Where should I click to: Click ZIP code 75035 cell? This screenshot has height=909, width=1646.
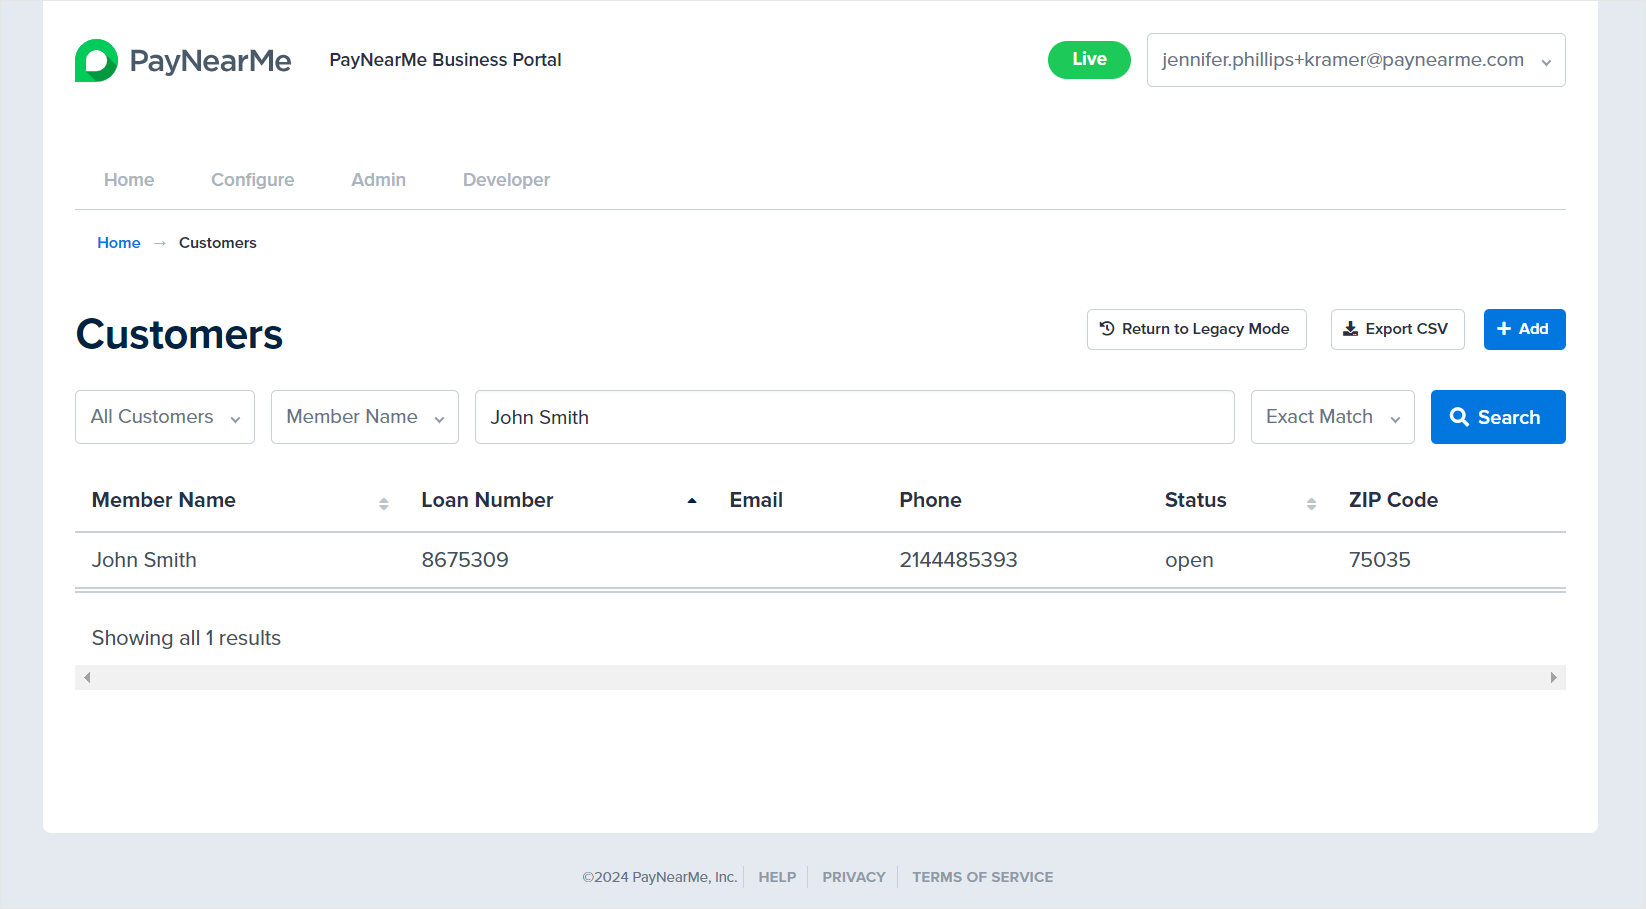[x=1379, y=560]
